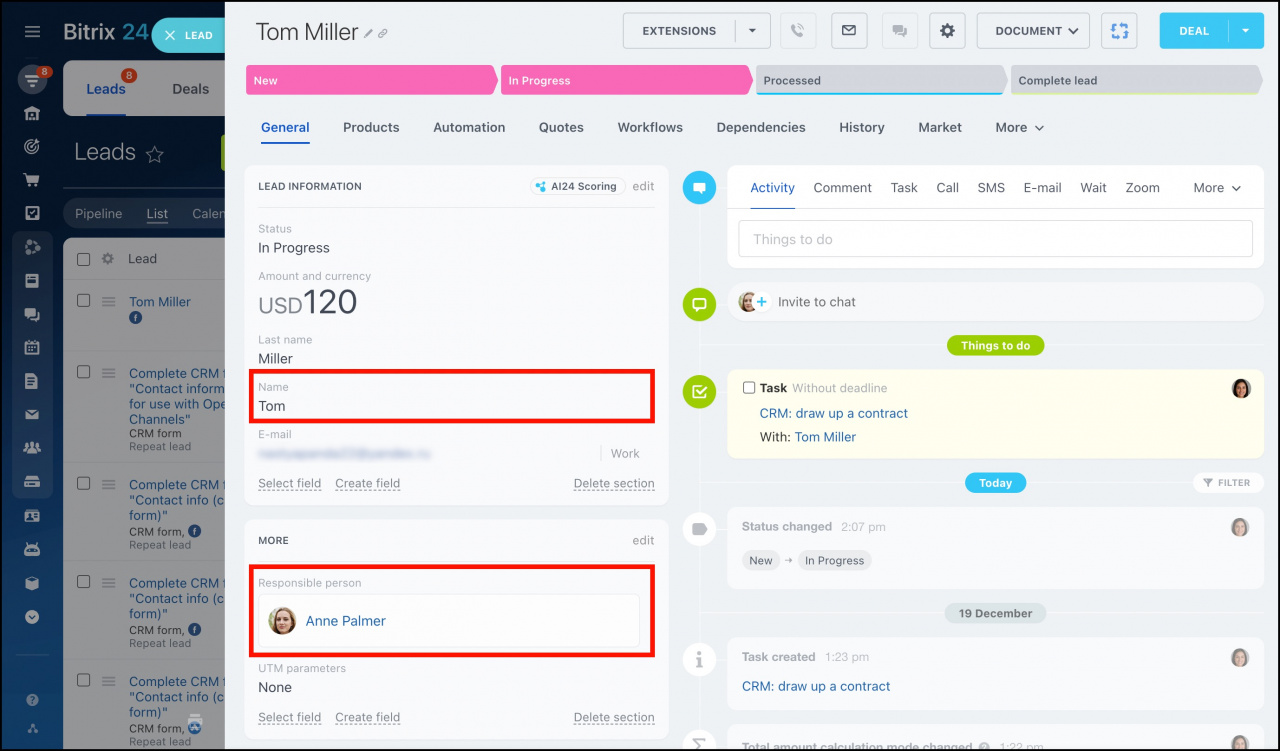Open lead form settings gear
1280x751 pixels.
[x=947, y=31]
